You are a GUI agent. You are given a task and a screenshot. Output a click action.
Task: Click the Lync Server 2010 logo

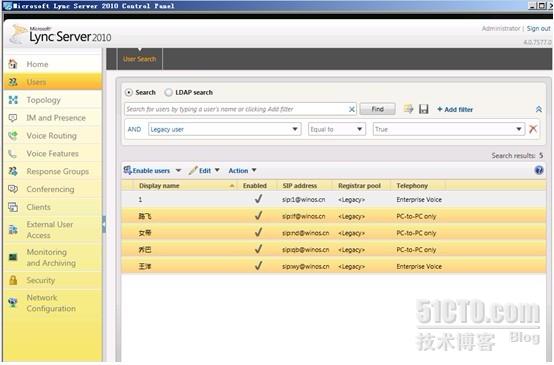[x=60, y=35]
